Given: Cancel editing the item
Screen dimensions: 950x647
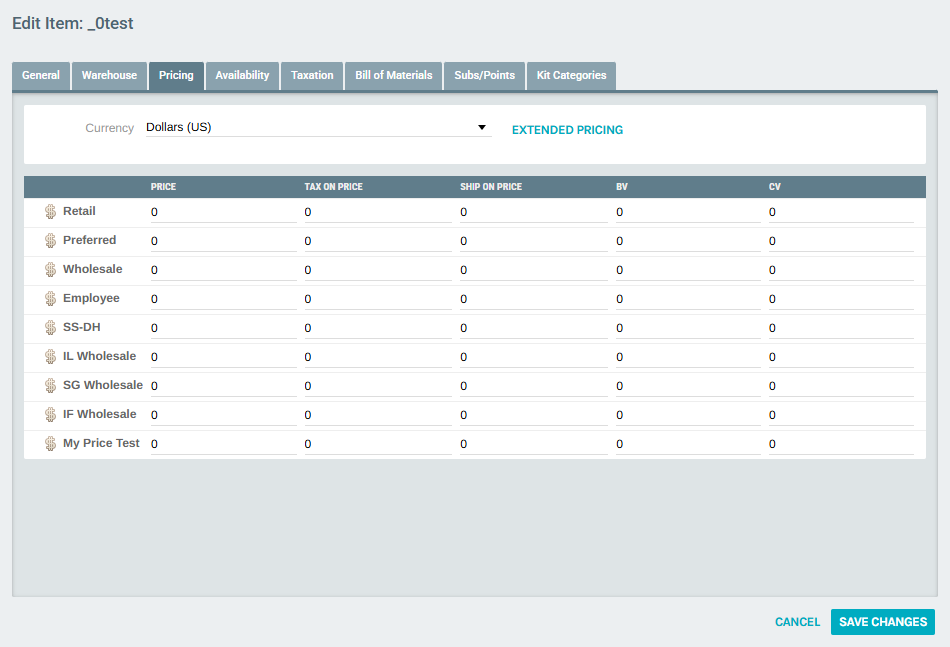Looking at the screenshot, I should [x=797, y=622].
